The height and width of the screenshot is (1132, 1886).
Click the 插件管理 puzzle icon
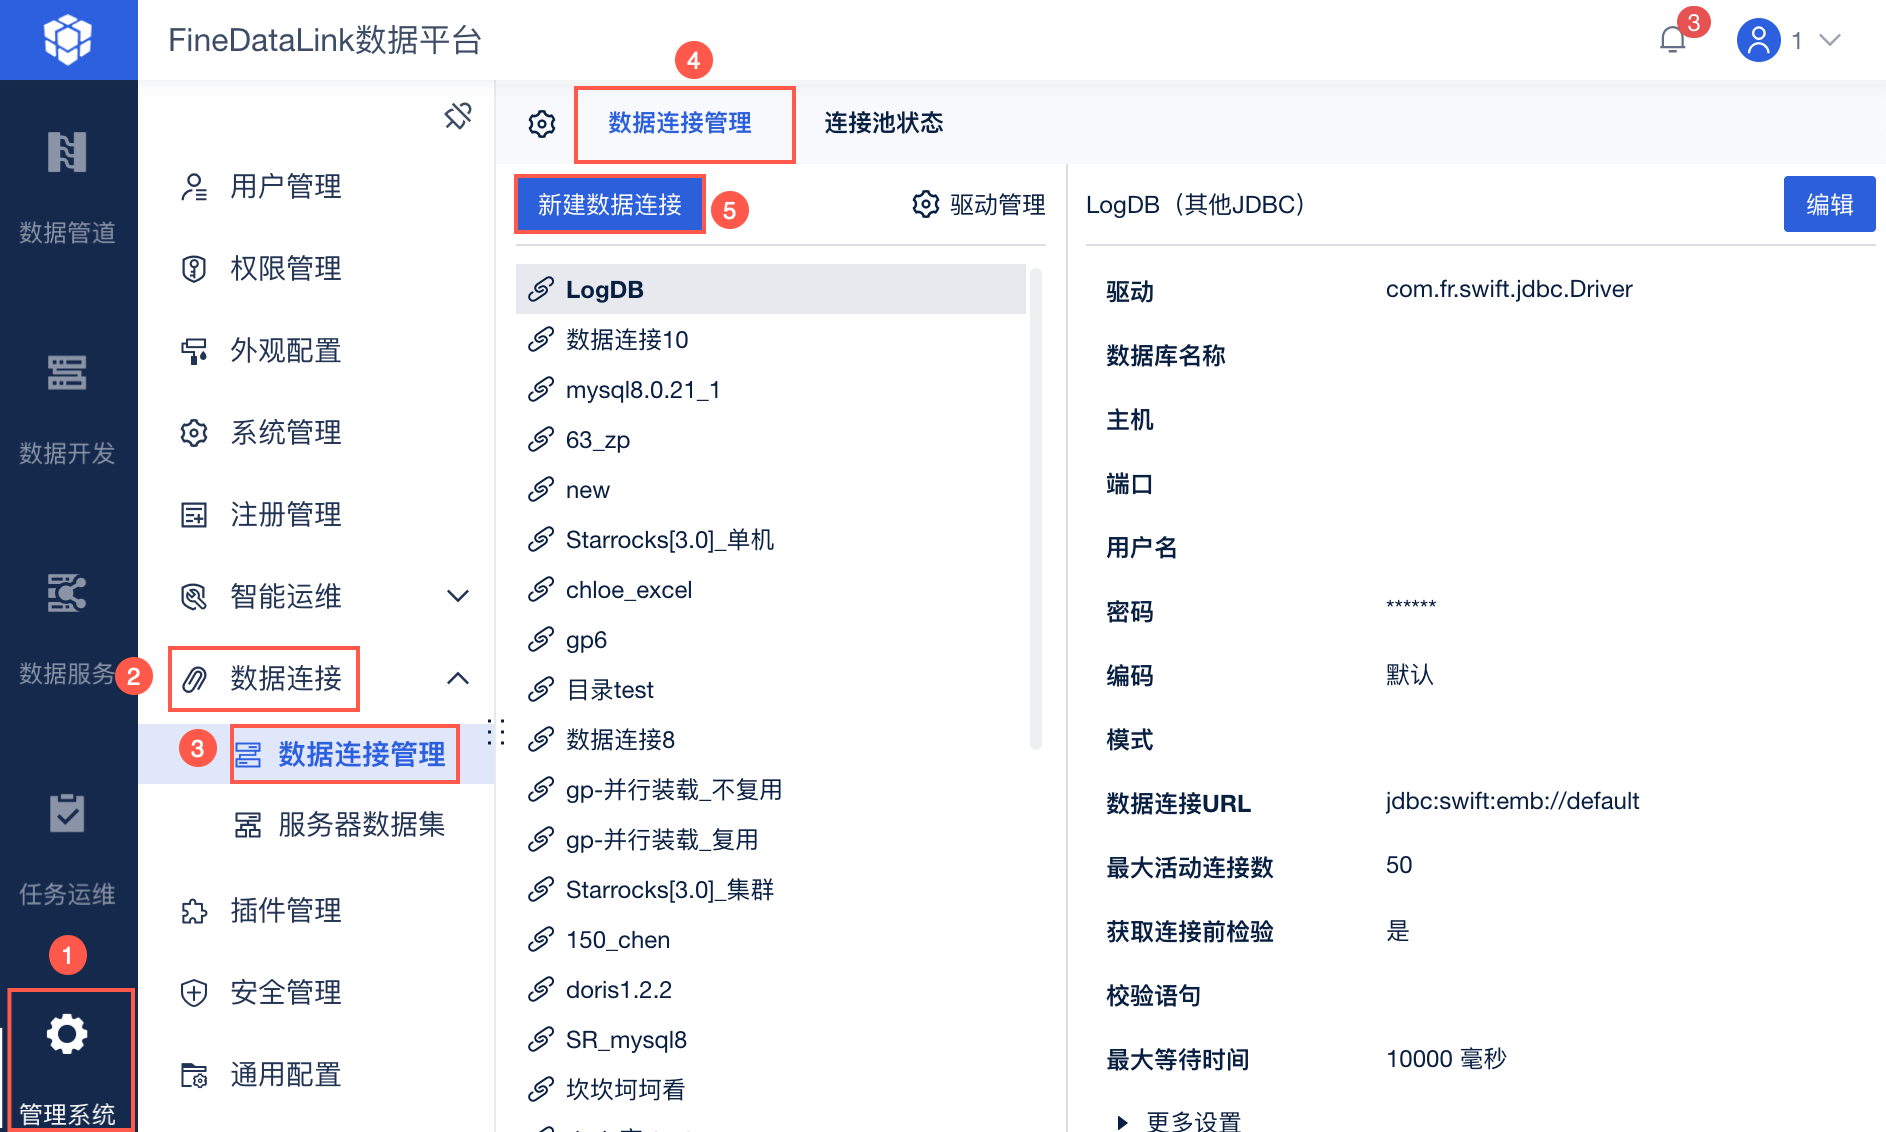(194, 911)
